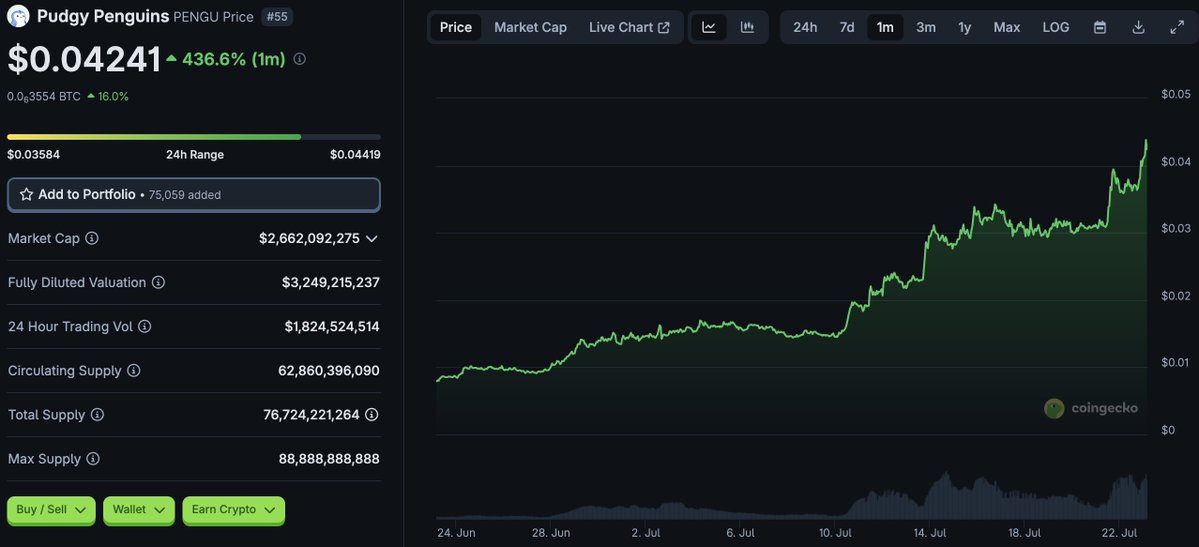Click trading volume value $1,824,524,514

332,327
